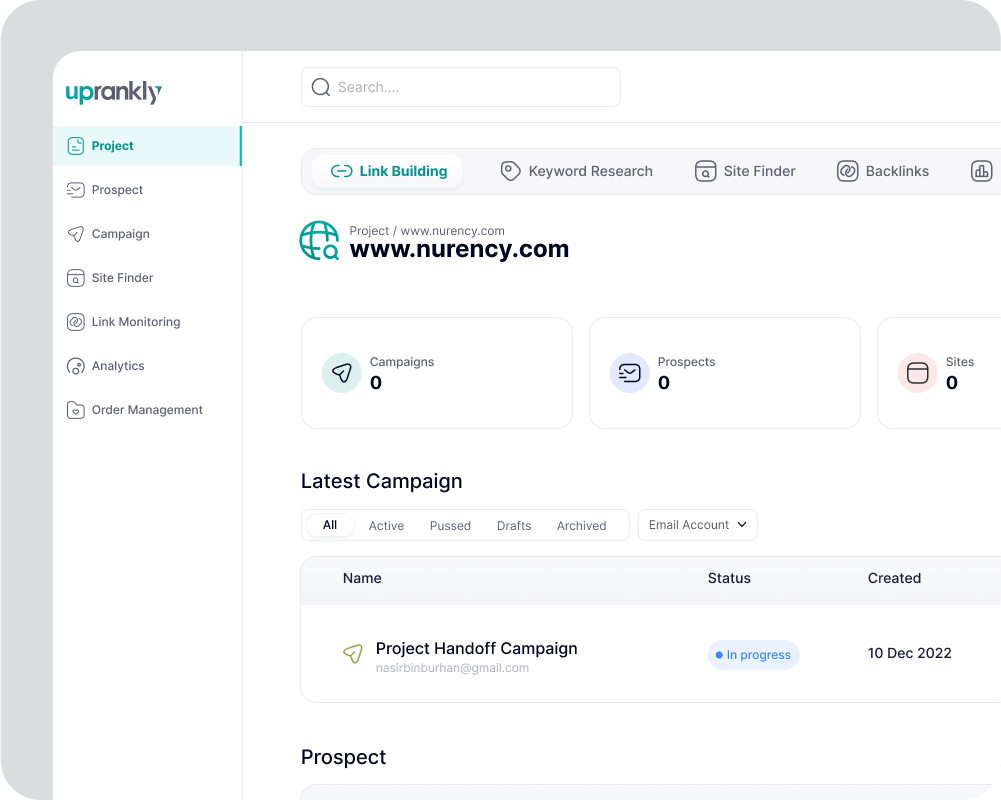1001x800 pixels.
Task: Filter campaigns by Active
Action: coord(386,526)
